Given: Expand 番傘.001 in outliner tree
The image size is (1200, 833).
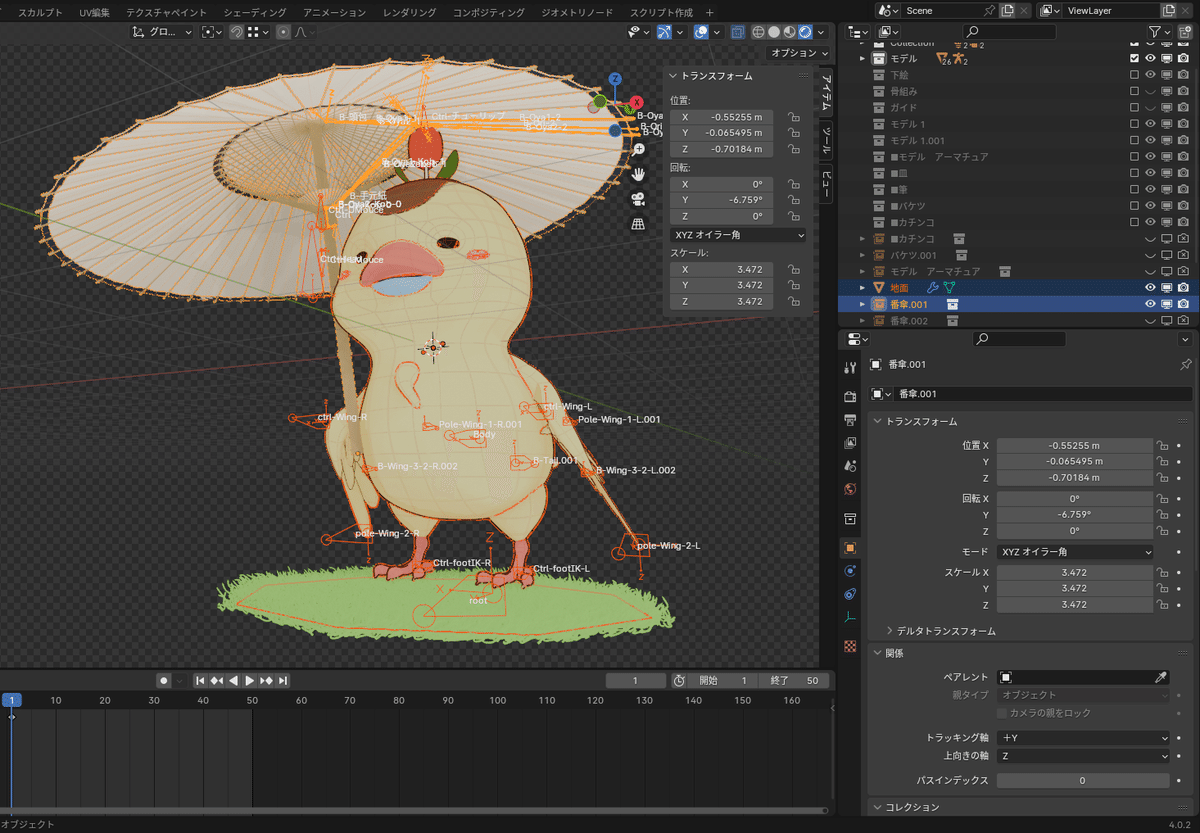Looking at the screenshot, I should click(863, 304).
